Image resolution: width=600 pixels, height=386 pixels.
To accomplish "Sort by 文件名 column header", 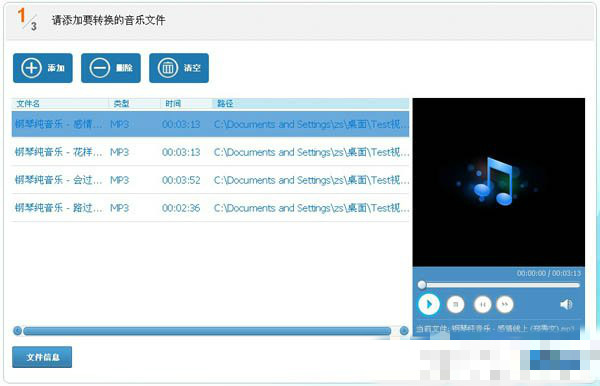I will pyautogui.click(x=60, y=104).
